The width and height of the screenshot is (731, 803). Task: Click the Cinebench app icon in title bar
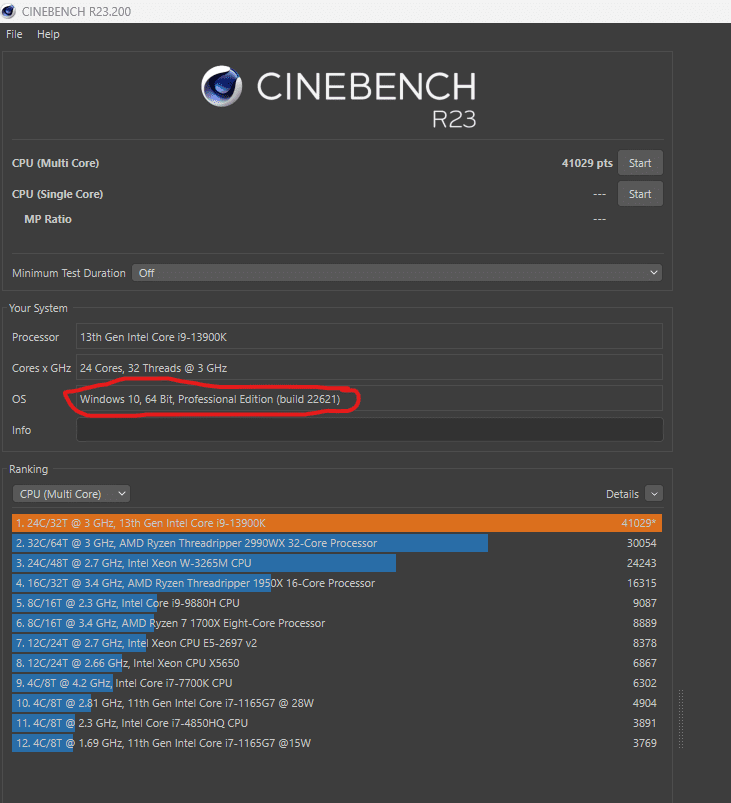9,11
